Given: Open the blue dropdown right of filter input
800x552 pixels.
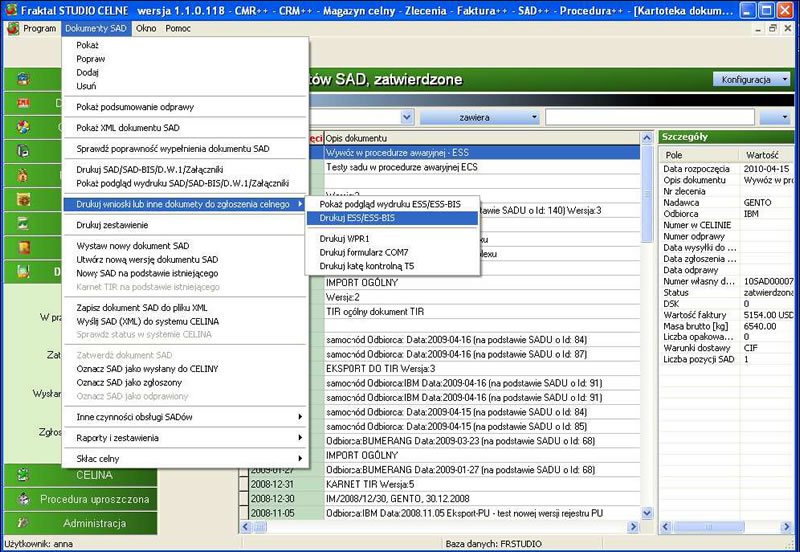Looking at the screenshot, I should click(x=775, y=117).
